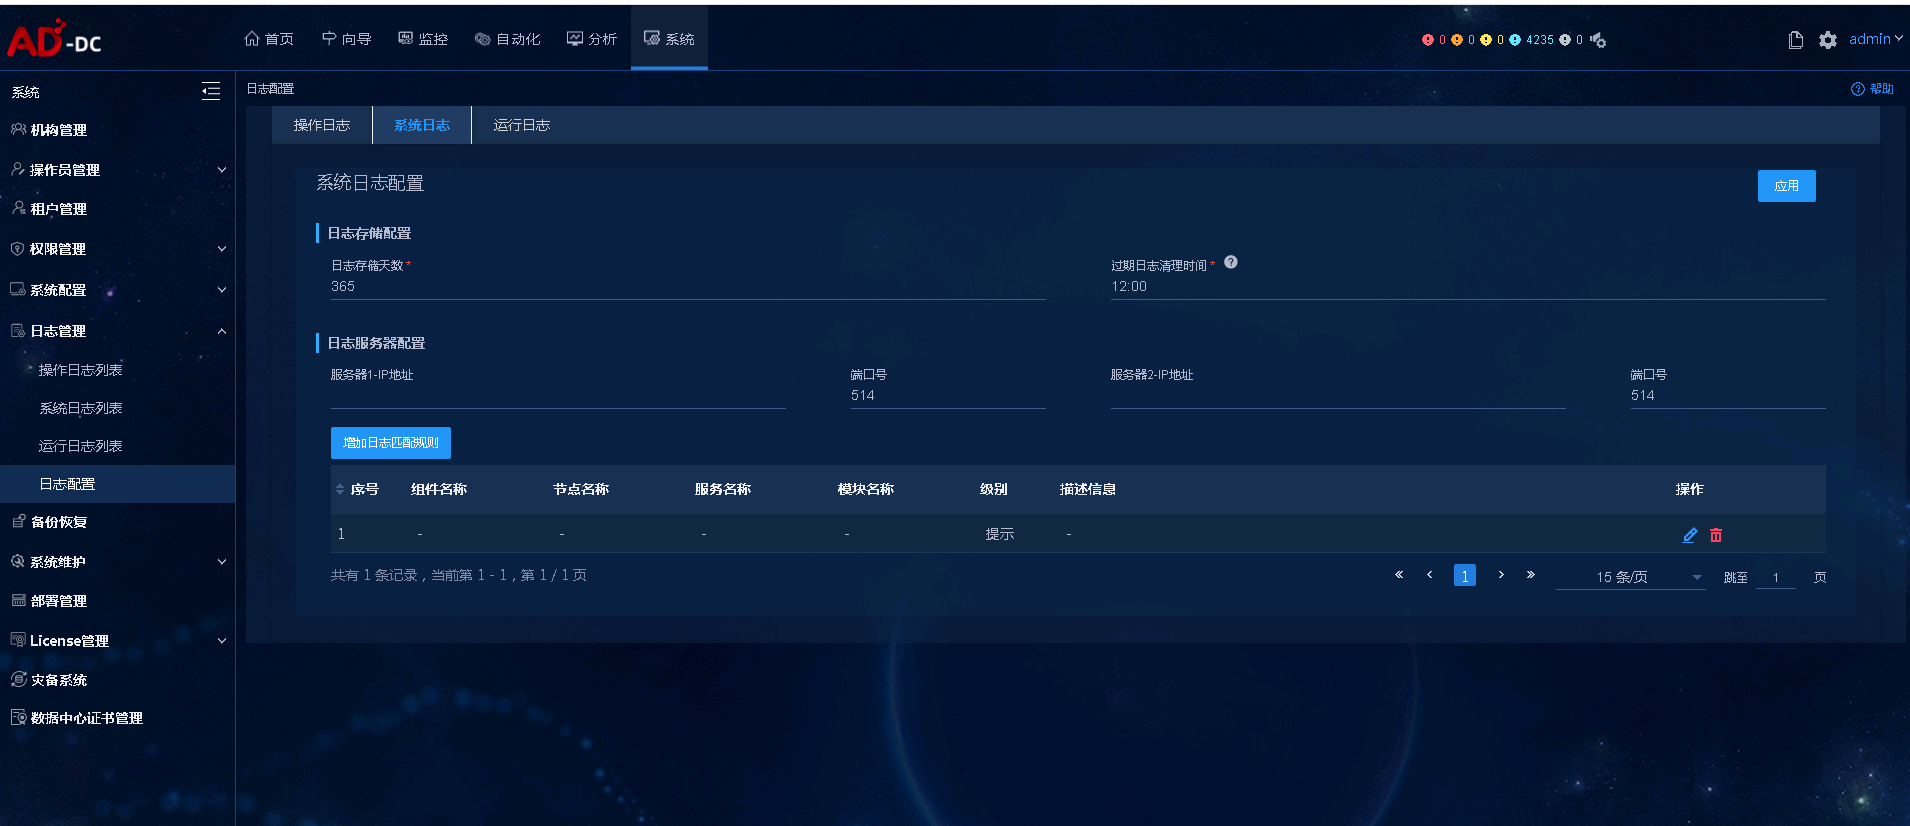Click the 提示 level cell in row 1
Viewport: 1910px width, 826px height.
(x=1000, y=534)
